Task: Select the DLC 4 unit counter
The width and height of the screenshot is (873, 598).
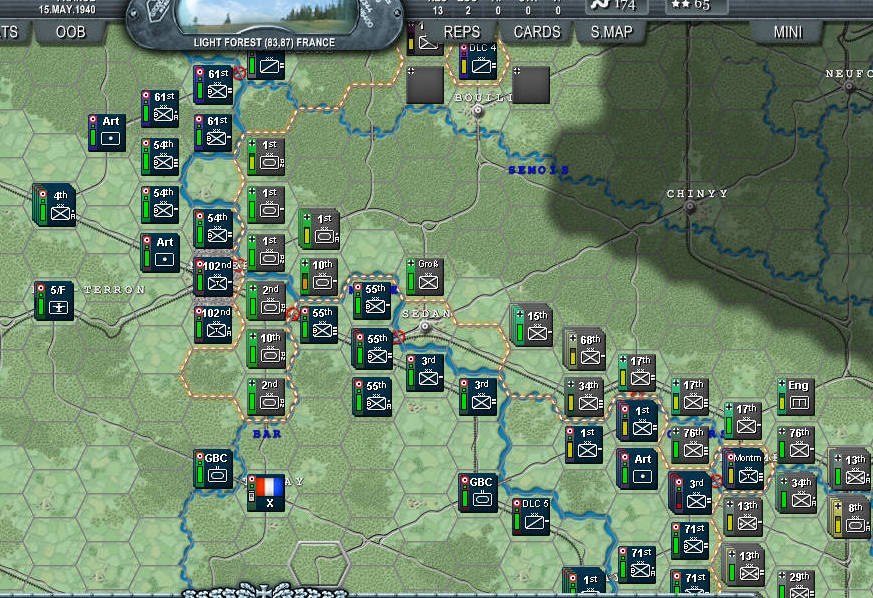Action: 478,60
